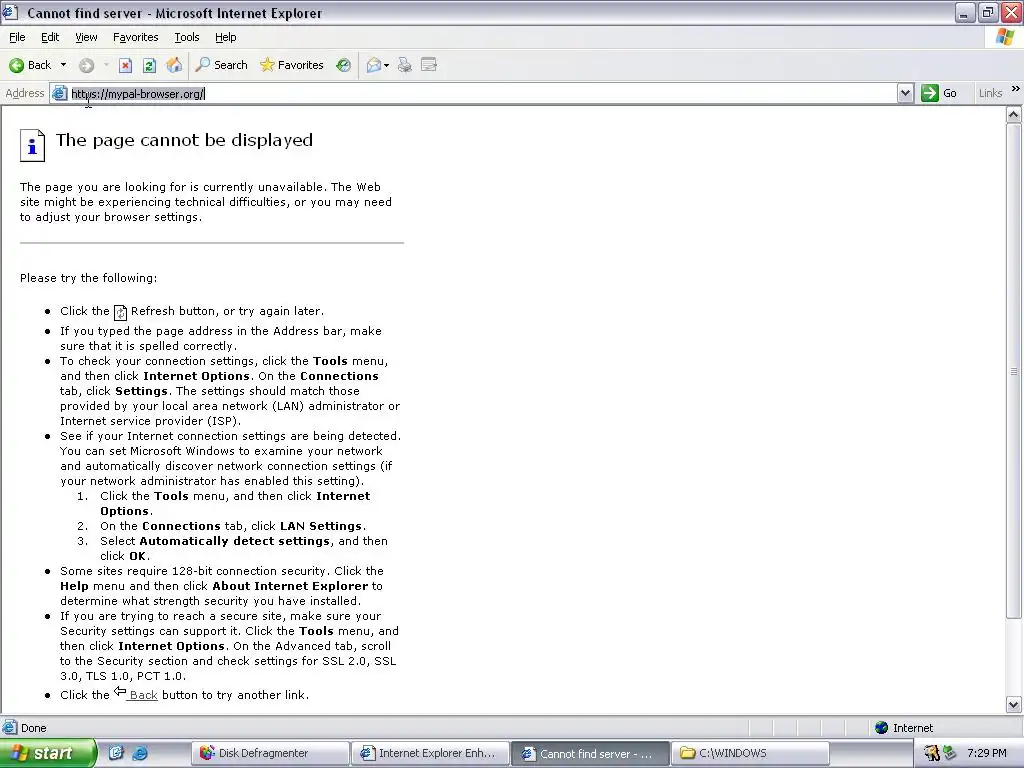Click the Back link in page
Viewport: 1024px width, 768px height.
click(x=143, y=695)
